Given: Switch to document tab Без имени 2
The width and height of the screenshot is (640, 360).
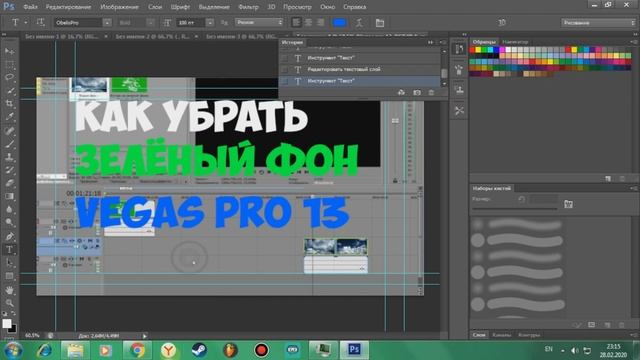Looking at the screenshot, I should coord(152,36).
